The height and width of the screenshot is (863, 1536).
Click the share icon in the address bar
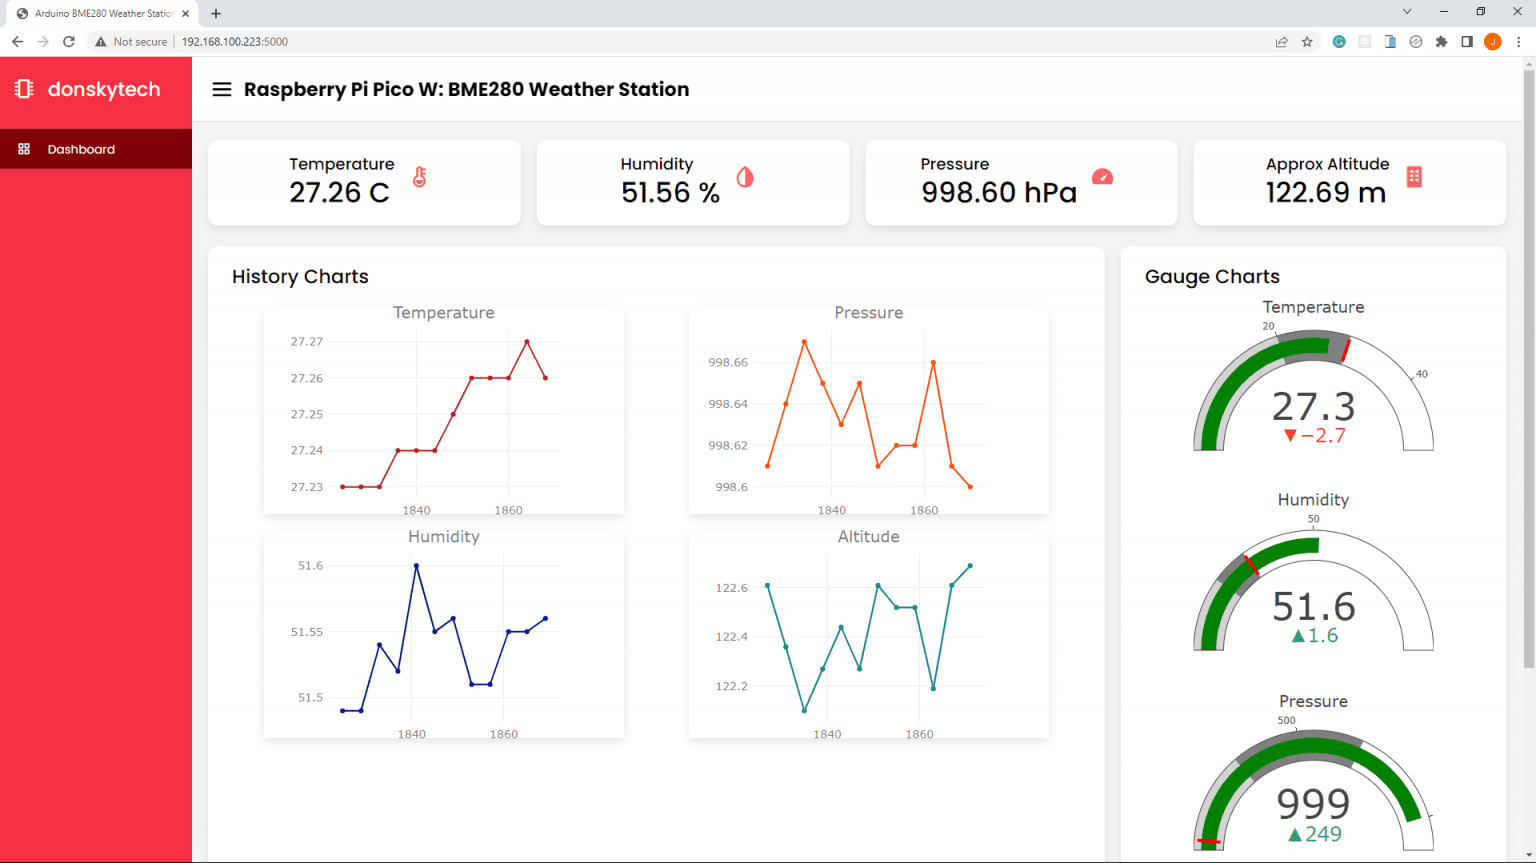coord(1282,41)
